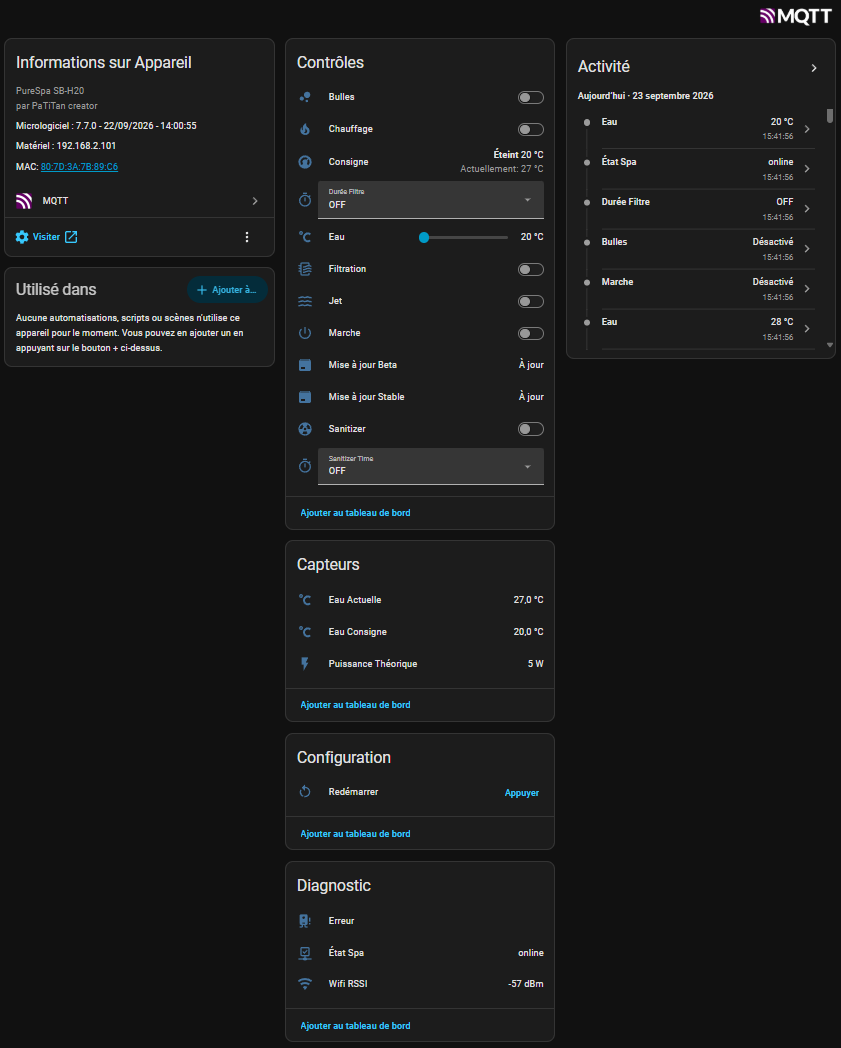Open the Sanitizer Time dropdown
The image size is (841, 1048).
click(x=431, y=467)
